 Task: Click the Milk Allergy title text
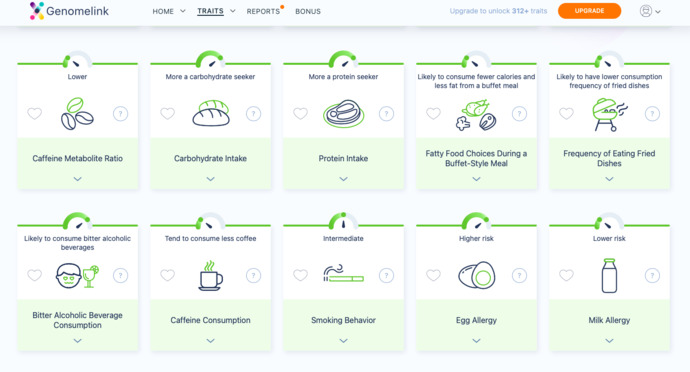point(609,320)
